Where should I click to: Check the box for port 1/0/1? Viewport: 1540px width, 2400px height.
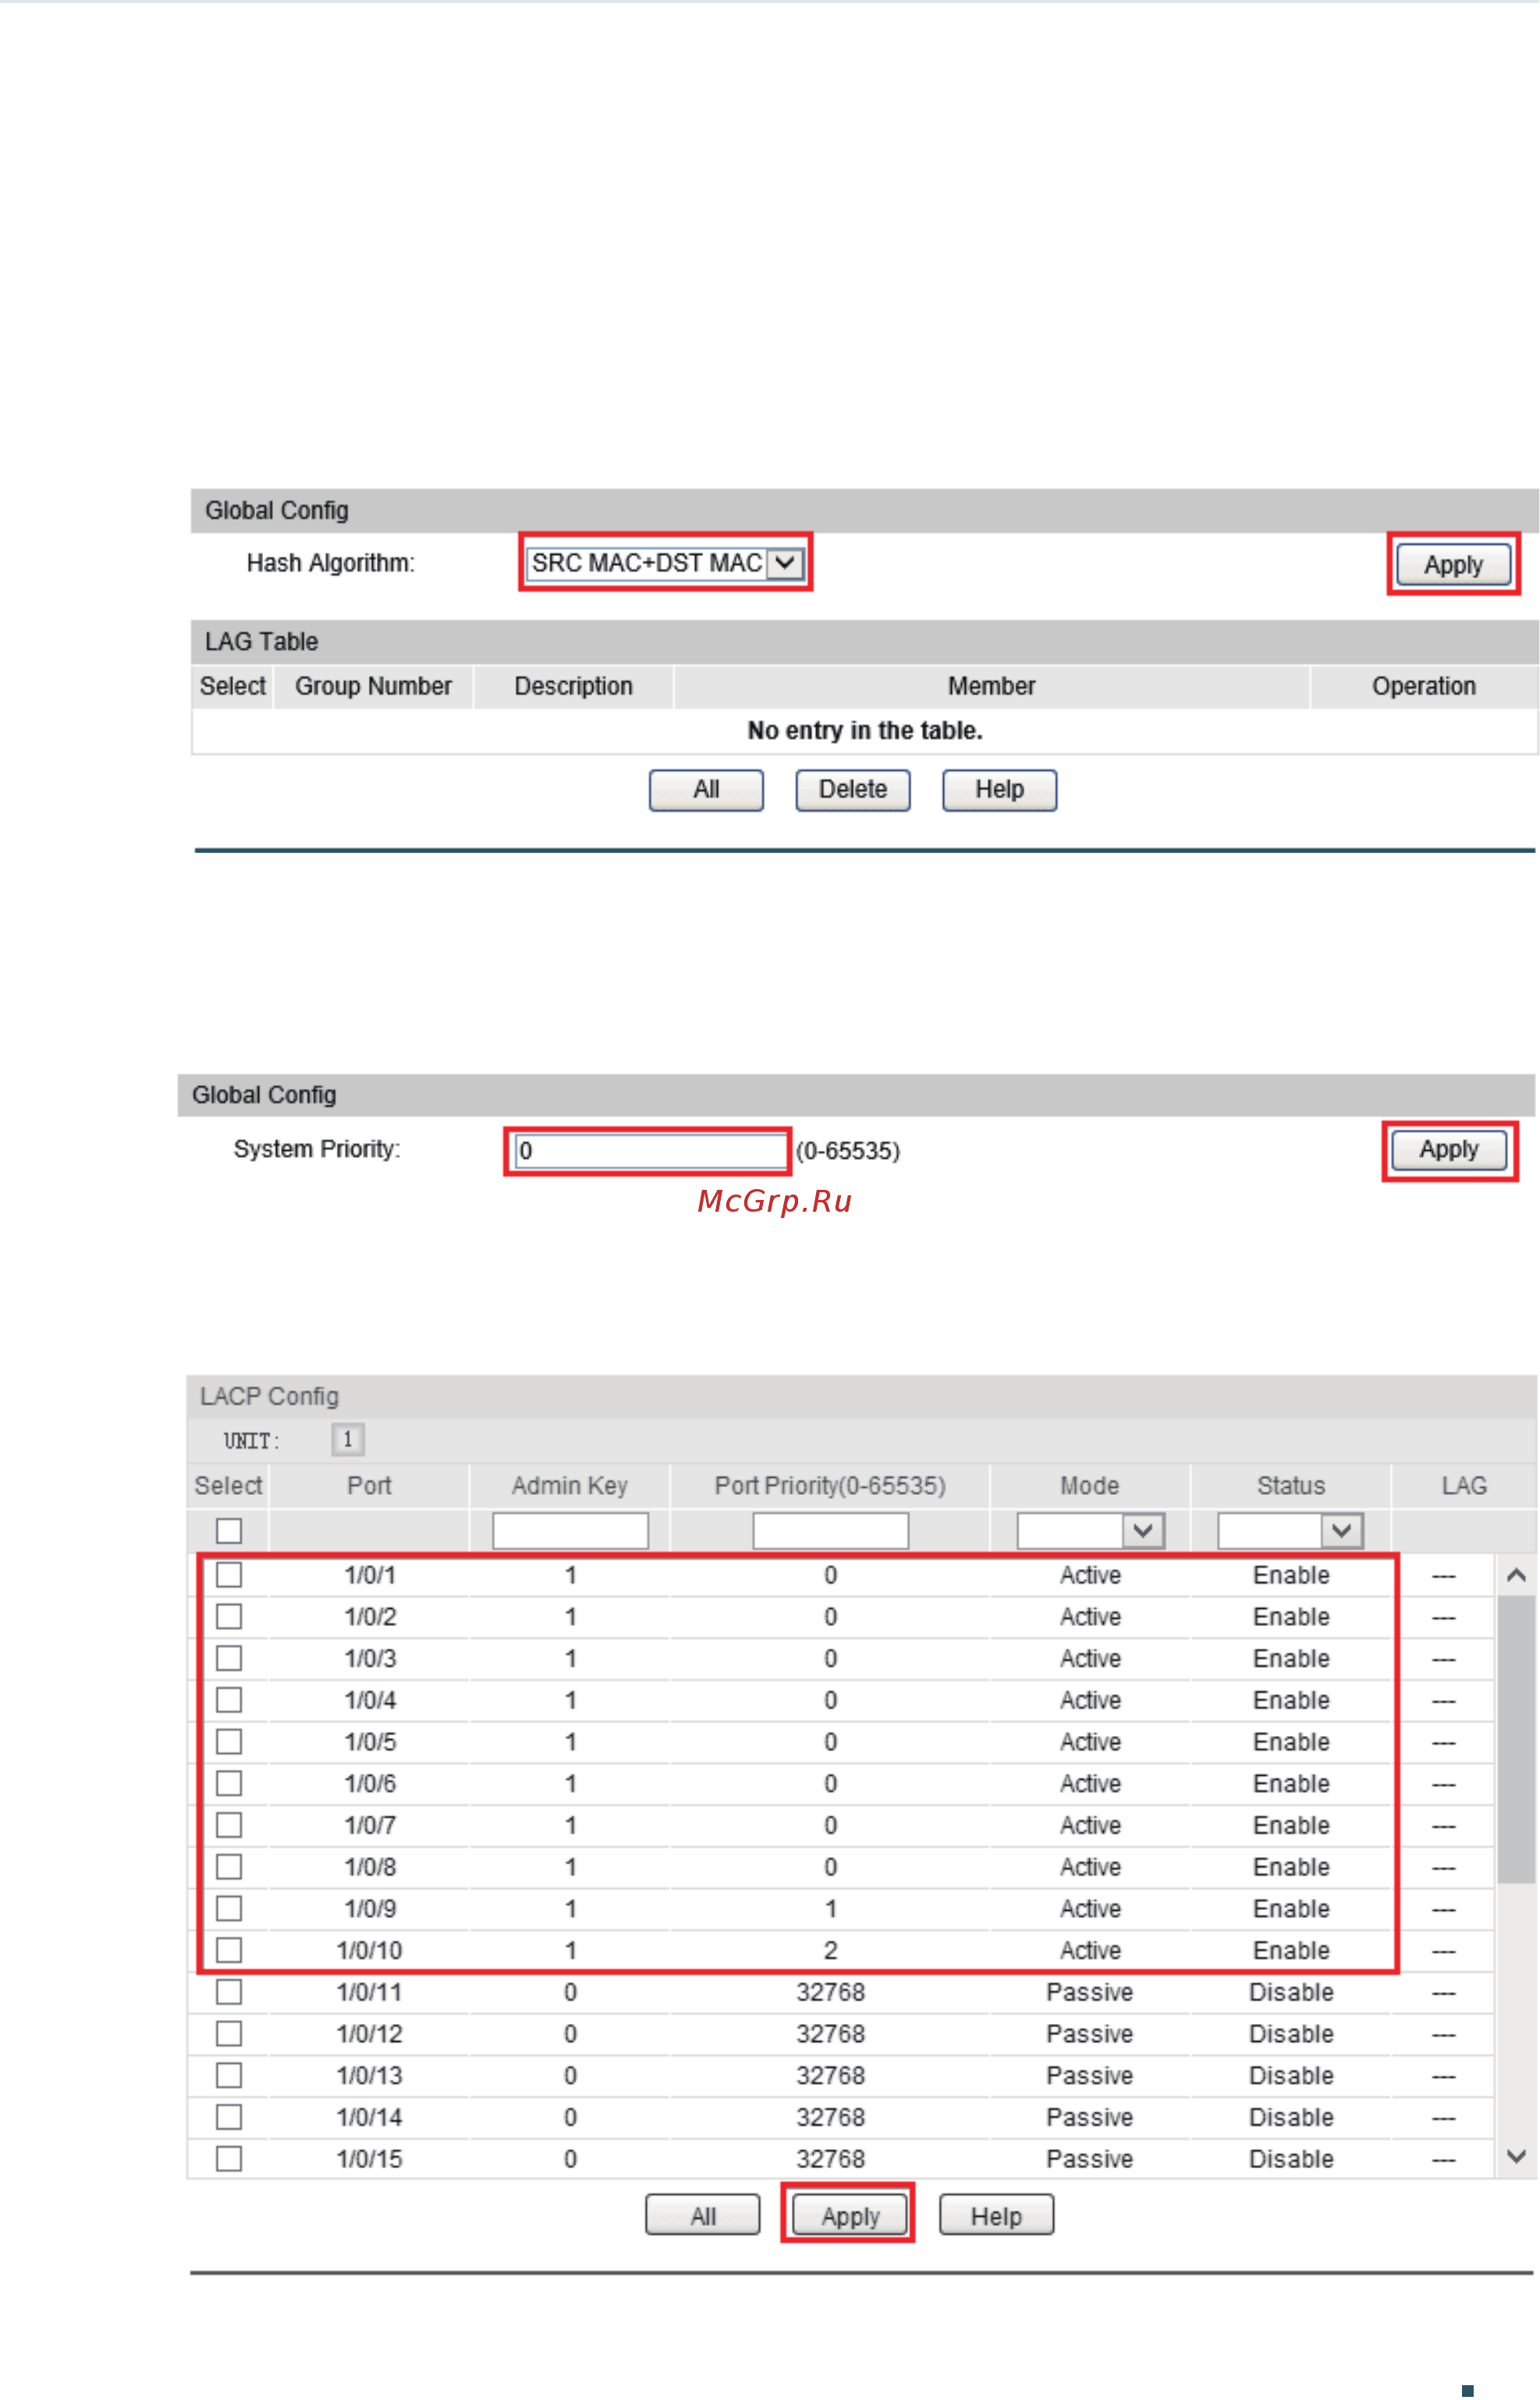tap(229, 1575)
